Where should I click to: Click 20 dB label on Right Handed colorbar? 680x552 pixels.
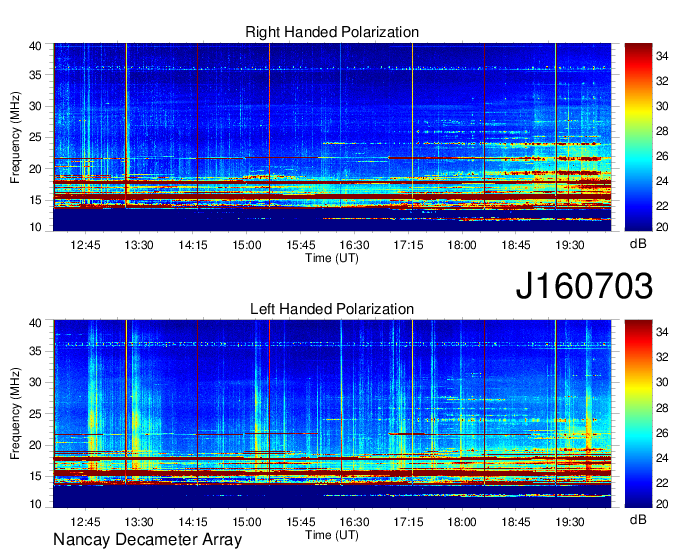pyautogui.click(x=662, y=227)
